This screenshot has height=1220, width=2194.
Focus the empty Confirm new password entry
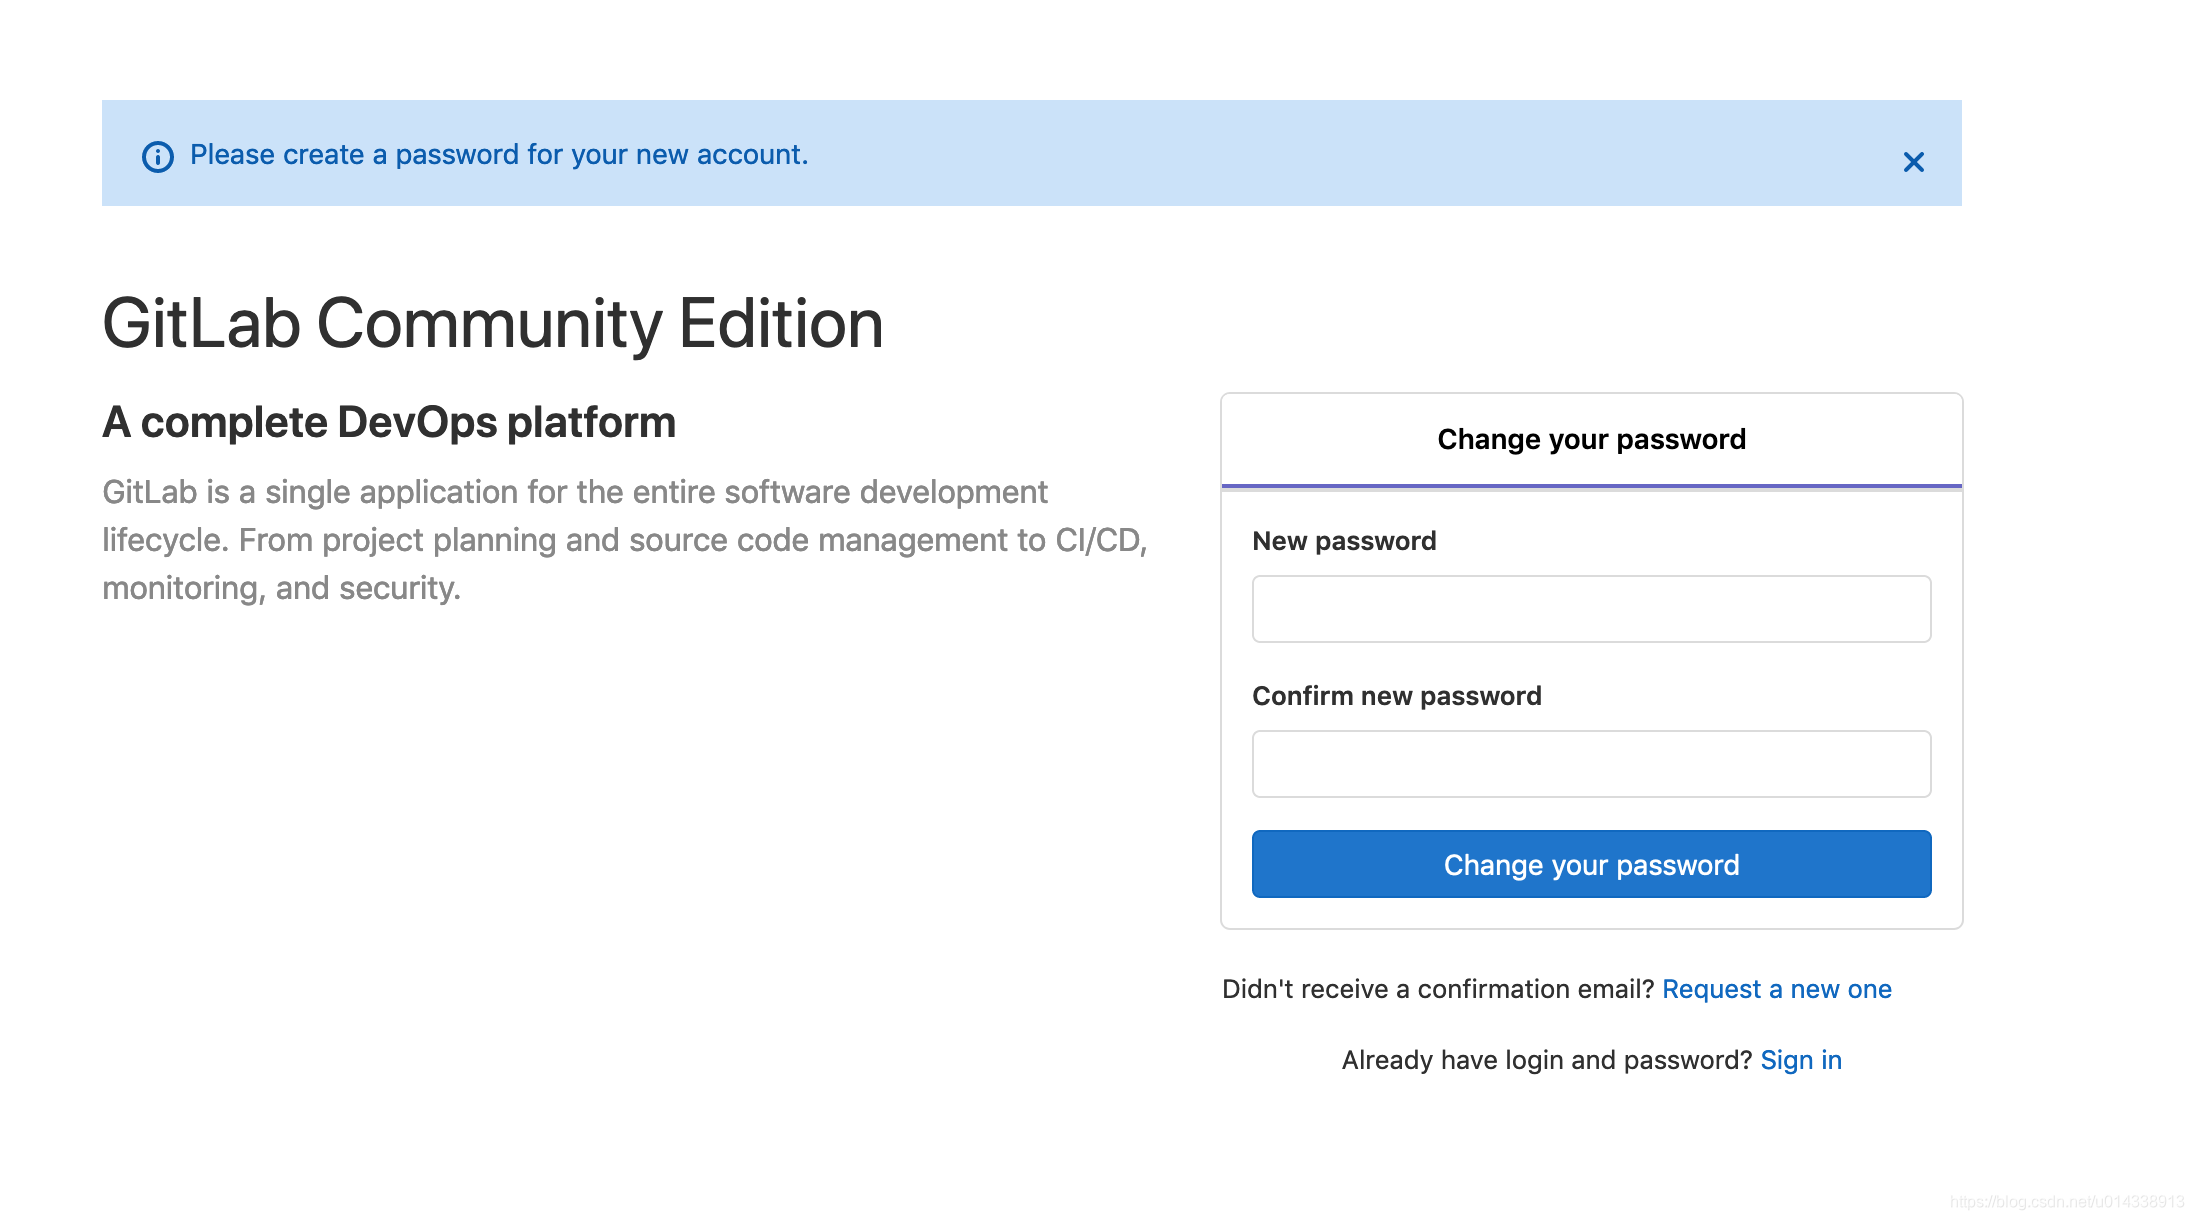(1590, 763)
